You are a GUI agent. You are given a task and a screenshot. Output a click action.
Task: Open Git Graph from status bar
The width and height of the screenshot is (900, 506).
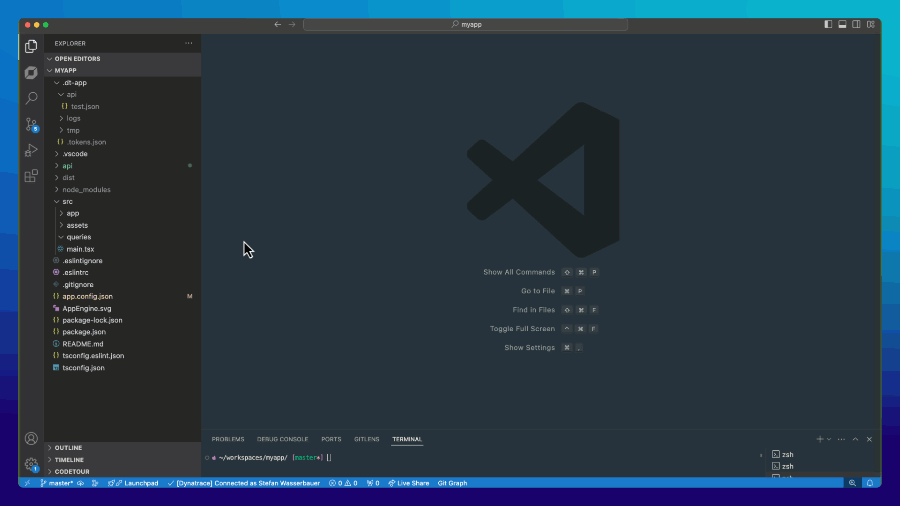point(452,483)
